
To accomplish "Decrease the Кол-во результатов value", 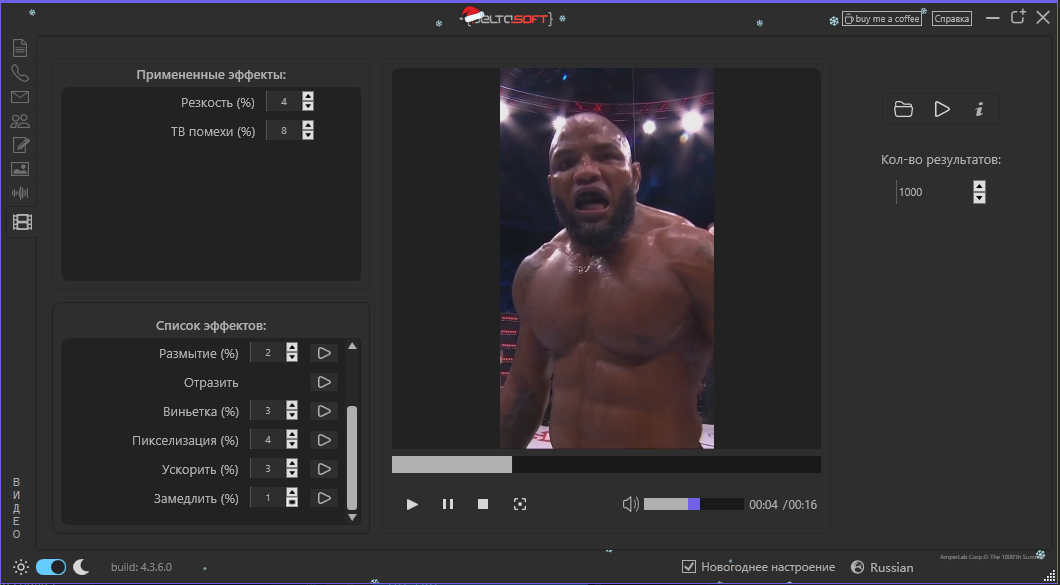I will [979, 198].
